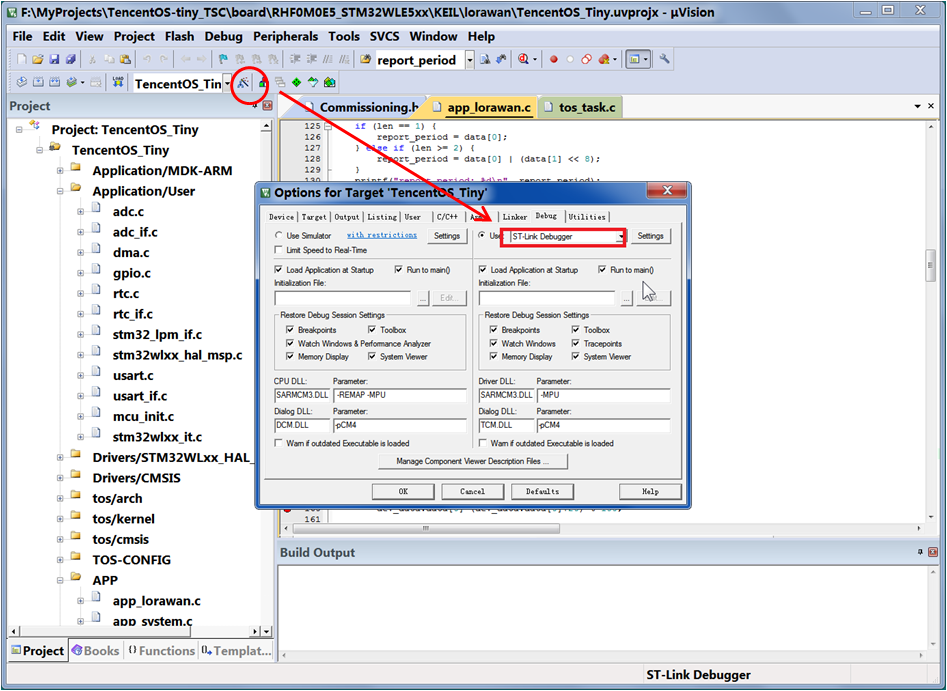Click the Translate current file icon
Viewport: 947px width, 691px height.
(22, 82)
